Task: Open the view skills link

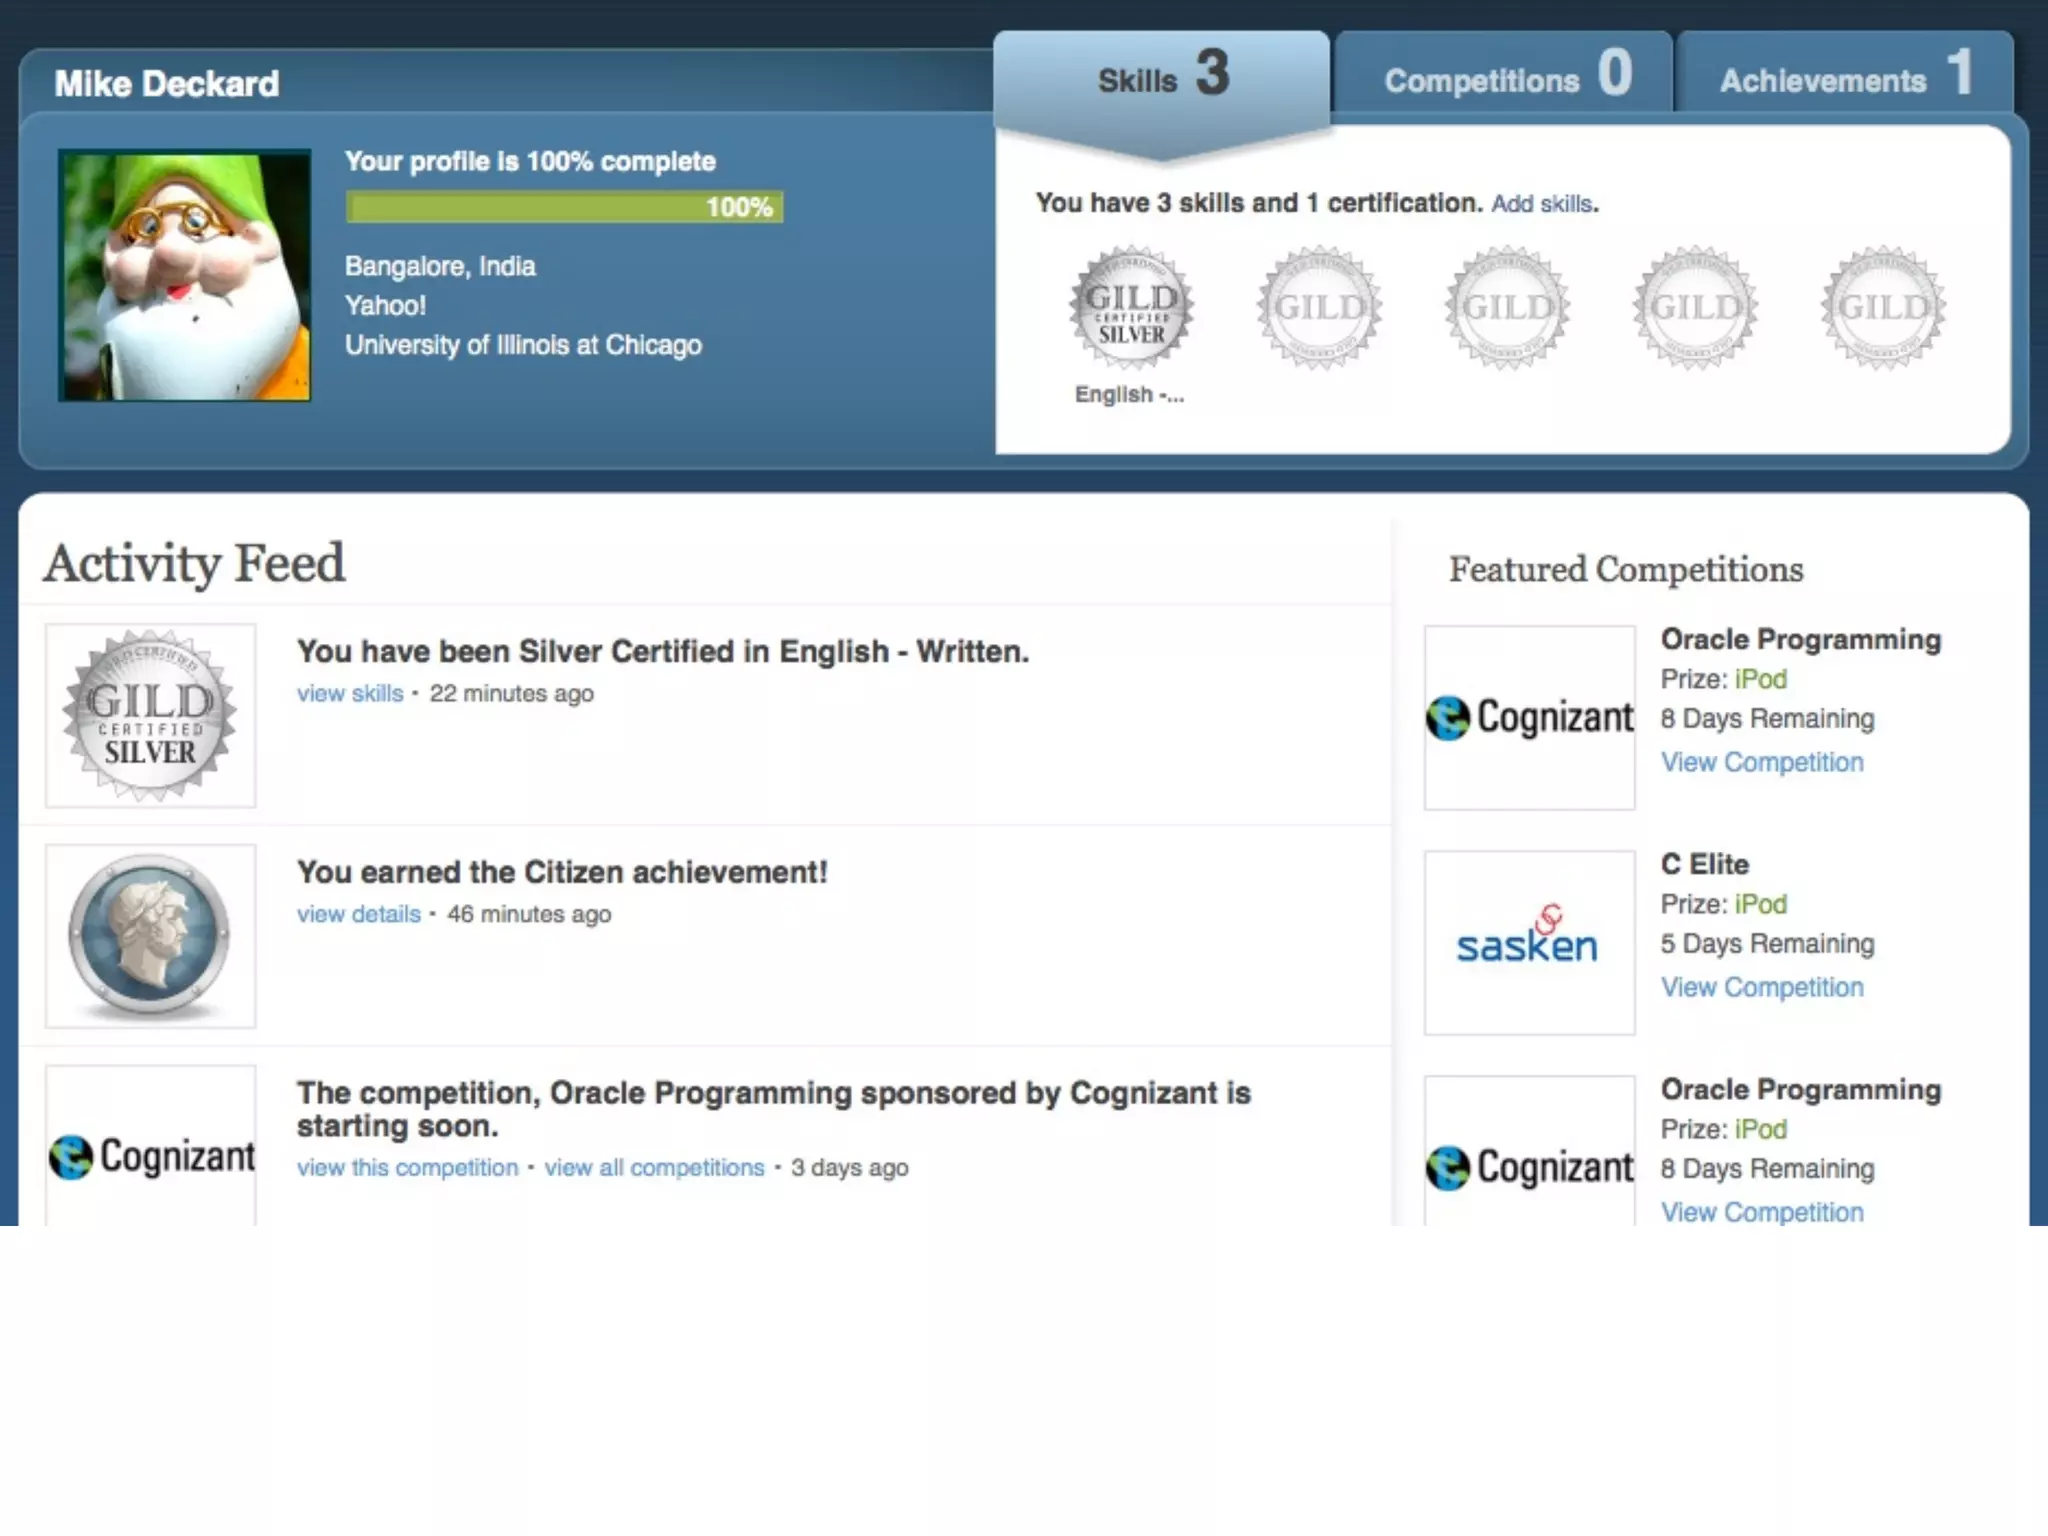Action: coord(350,693)
